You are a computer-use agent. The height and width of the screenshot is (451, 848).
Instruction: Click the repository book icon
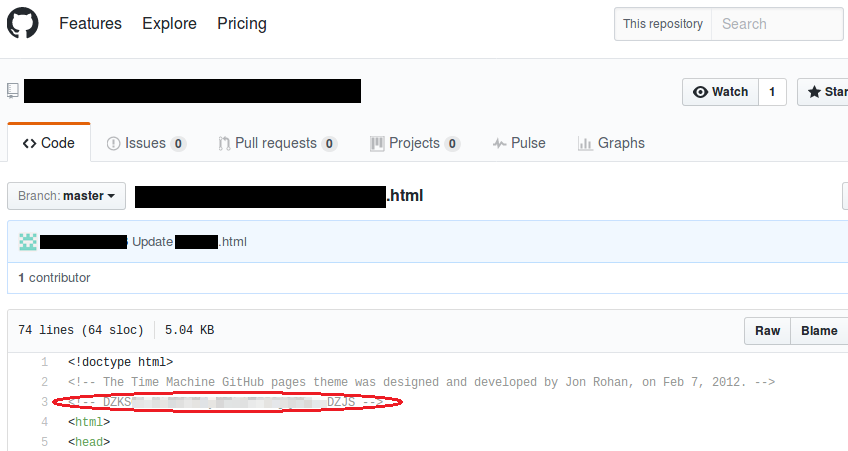pyautogui.click(x=13, y=91)
